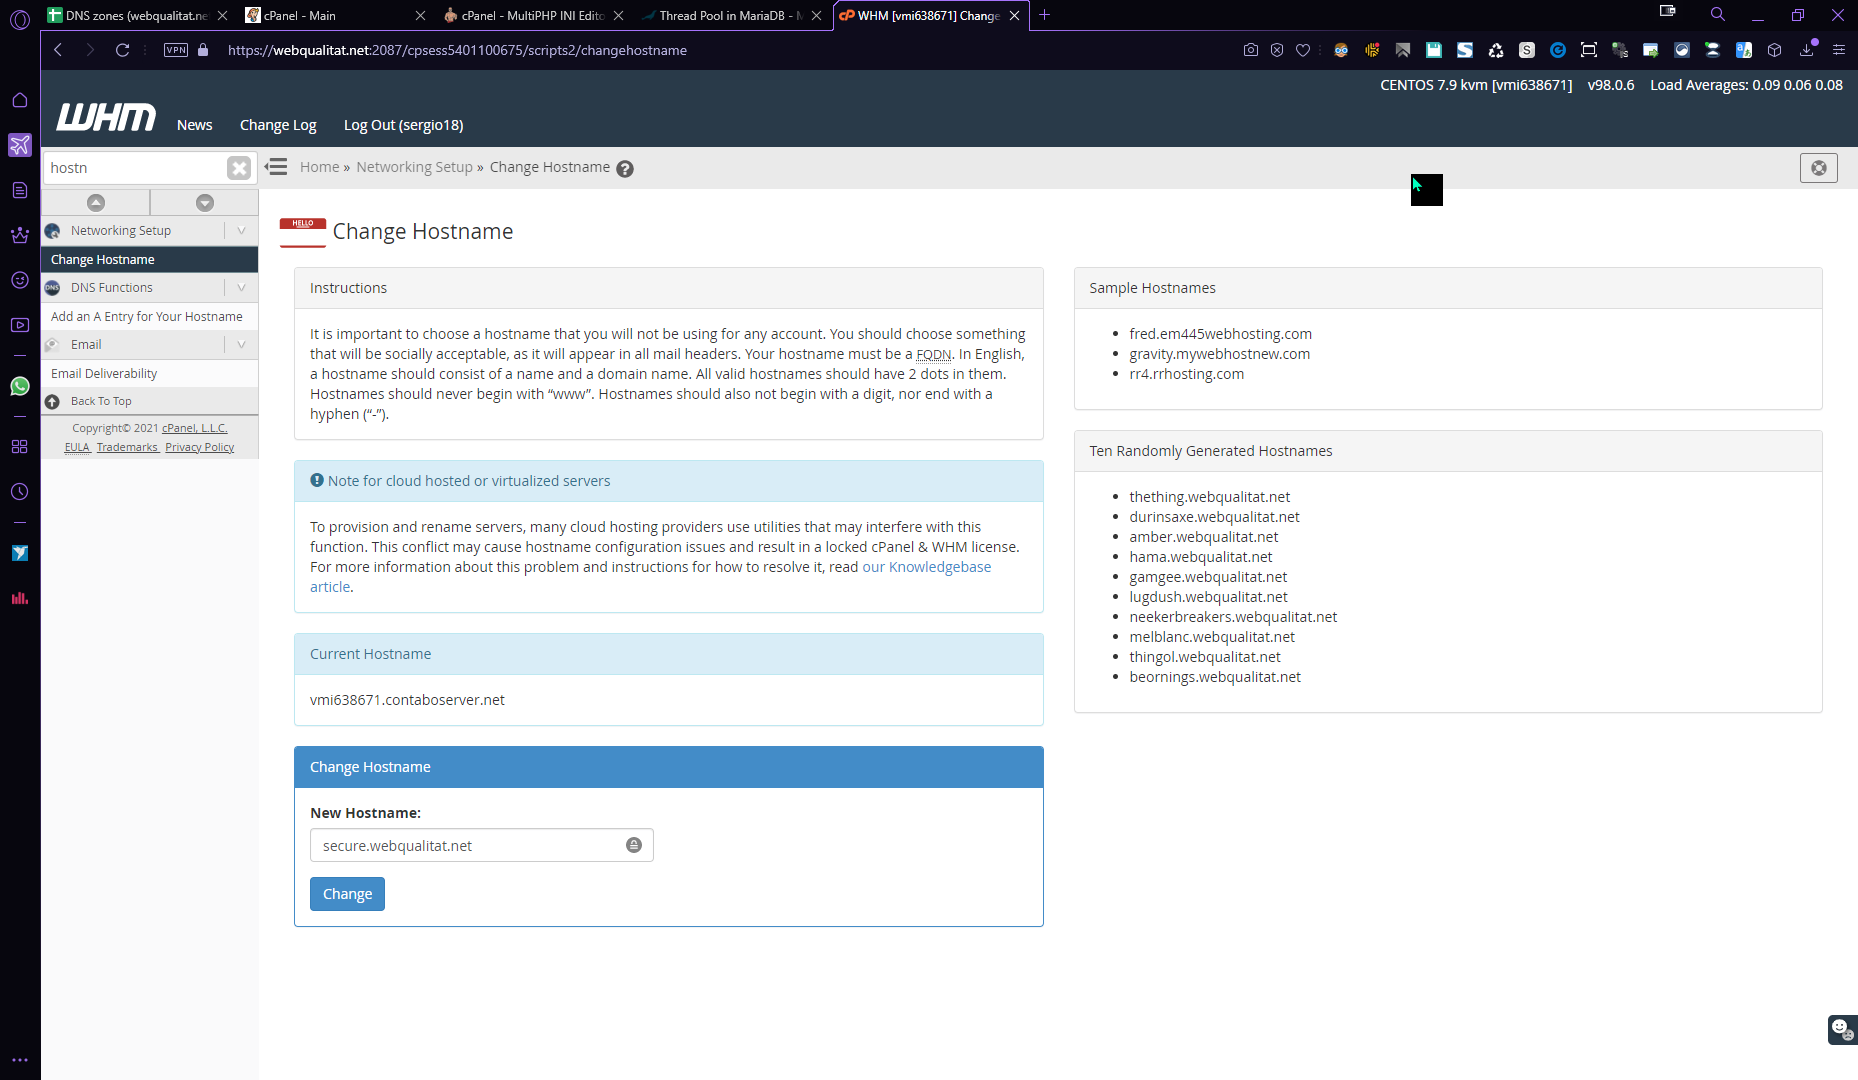This screenshot has height=1080, width=1858.
Task: Clear the WHM search box
Action: coord(239,168)
